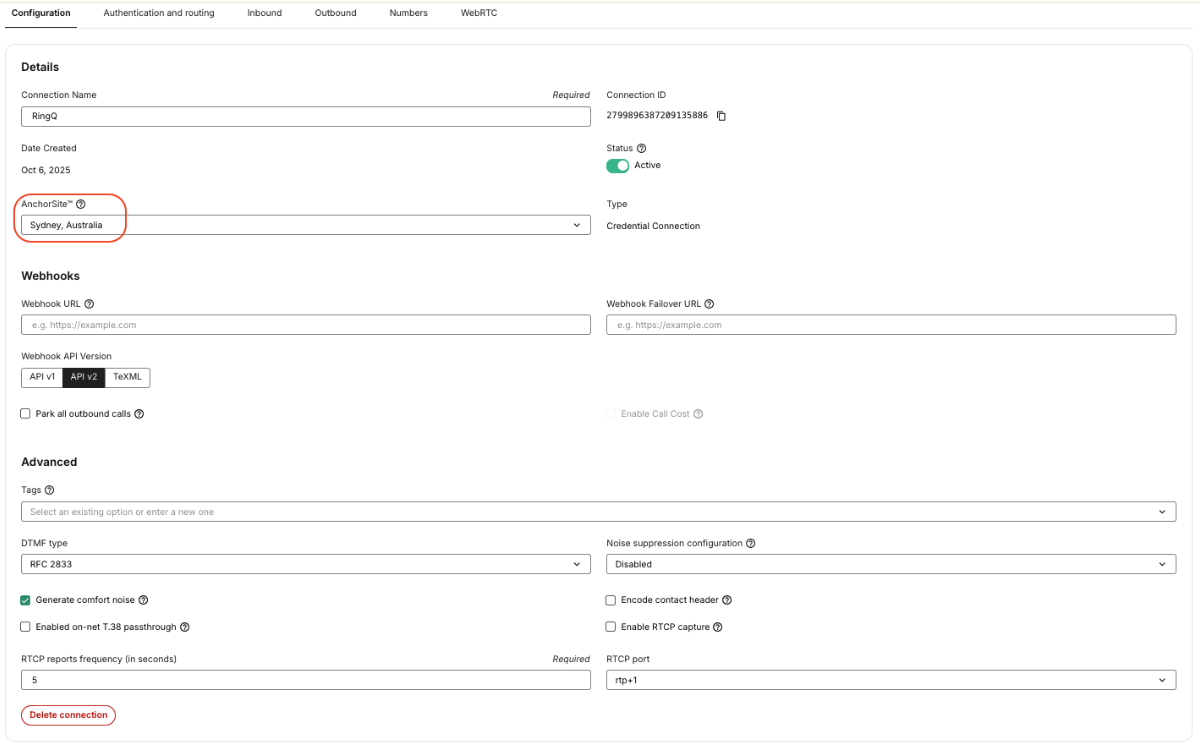Enable Park all outbound calls

(x=25, y=413)
